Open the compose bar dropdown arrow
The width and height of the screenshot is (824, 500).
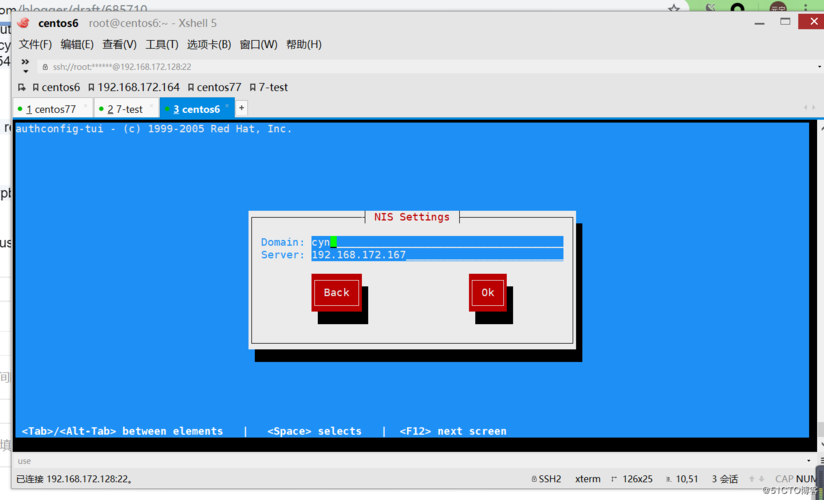[x=810, y=461]
